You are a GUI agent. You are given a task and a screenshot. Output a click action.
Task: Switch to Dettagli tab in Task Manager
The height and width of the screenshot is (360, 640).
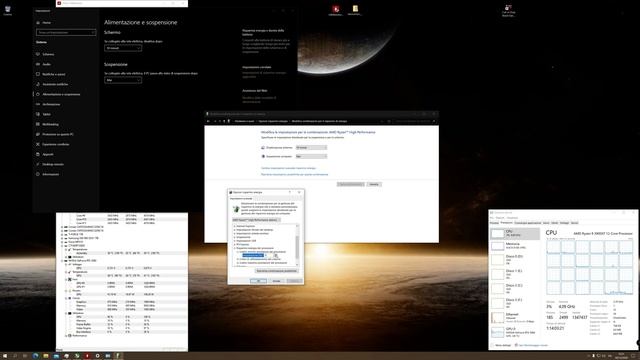[564, 223]
